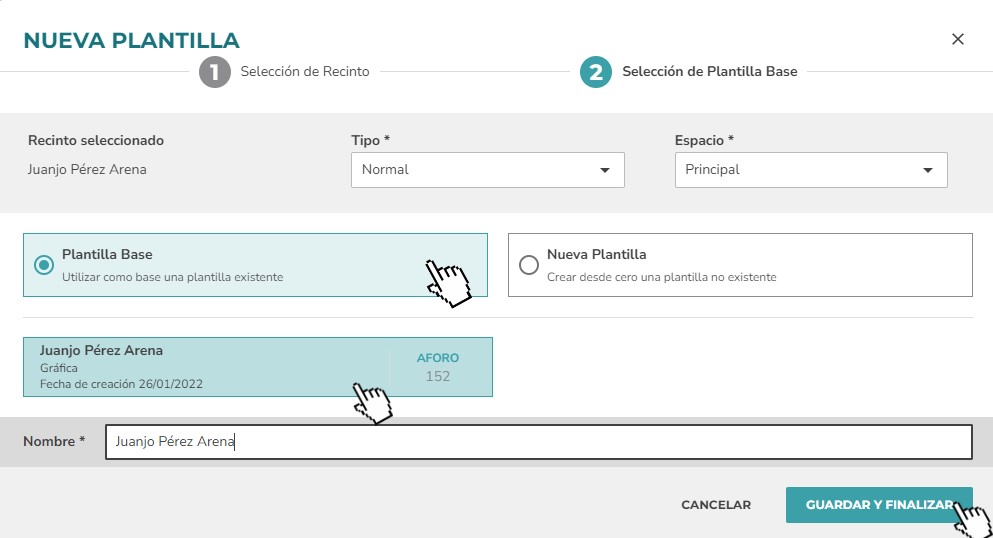Screen dimensions: 993x538
Task: Select the Juanjo Pérez Arena template card
Action: pos(258,367)
